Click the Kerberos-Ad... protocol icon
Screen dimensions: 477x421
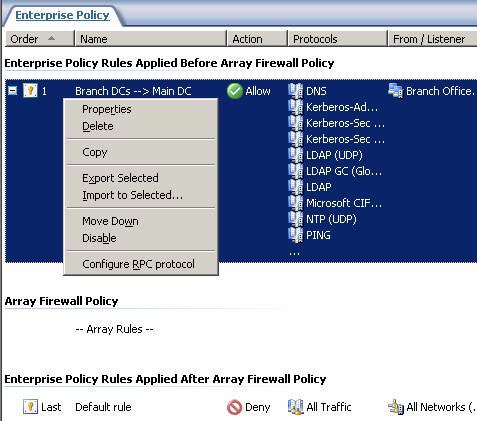click(x=295, y=107)
